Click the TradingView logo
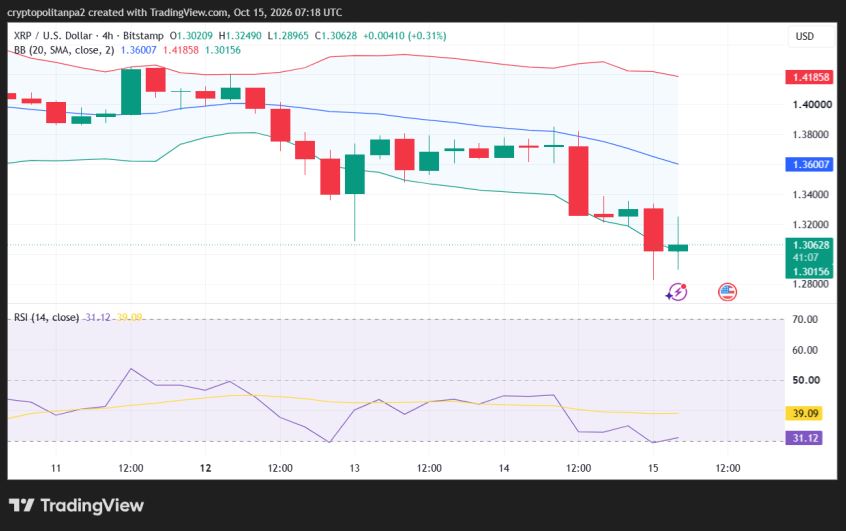The width and height of the screenshot is (846, 531). point(76,506)
